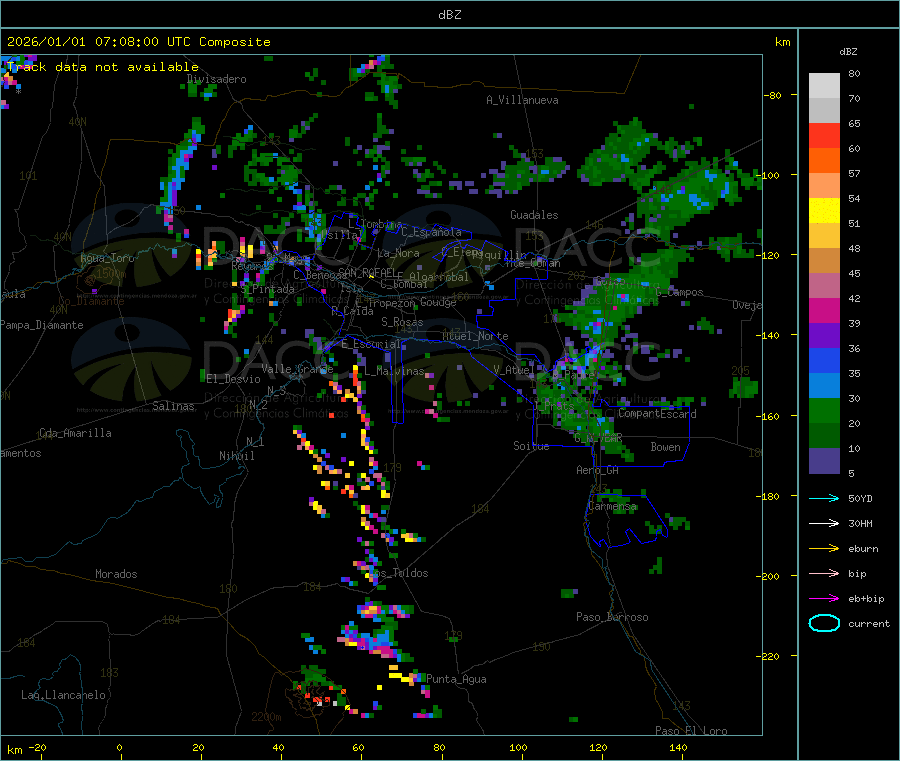Click the 'Guadales' map label
The width and height of the screenshot is (900, 761).
click(x=534, y=215)
